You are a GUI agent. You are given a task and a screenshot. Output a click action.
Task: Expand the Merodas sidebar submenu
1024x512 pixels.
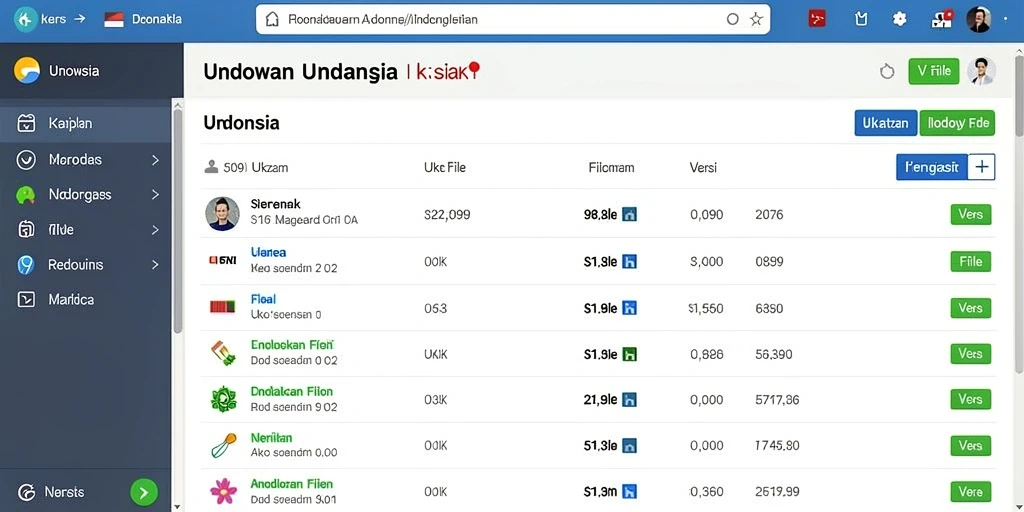(x=155, y=159)
